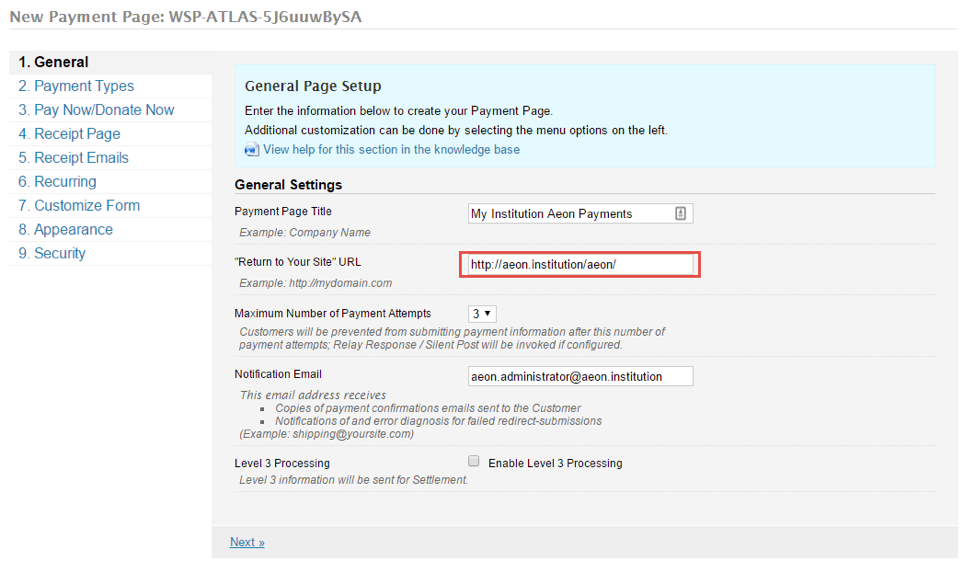Go to the Appearance section
Image resolution: width=975 pixels, height=573 pixels.
[65, 230]
